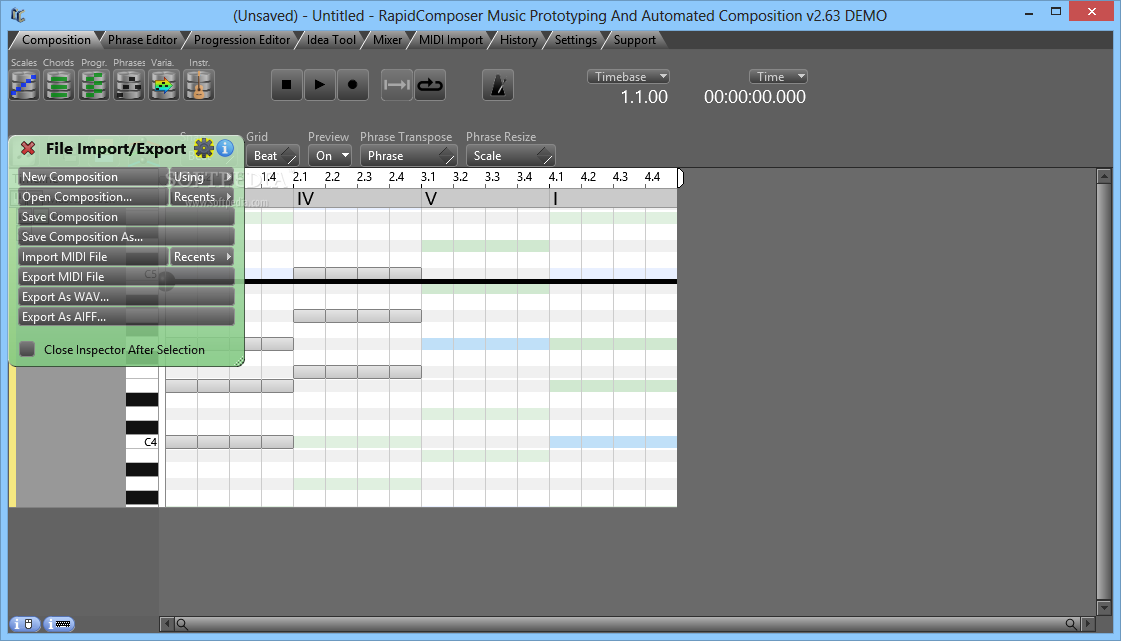The width and height of the screenshot is (1121, 641).
Task: Click the scroll-left arrow of horizontal scrollbar
Action: [167, 624]
